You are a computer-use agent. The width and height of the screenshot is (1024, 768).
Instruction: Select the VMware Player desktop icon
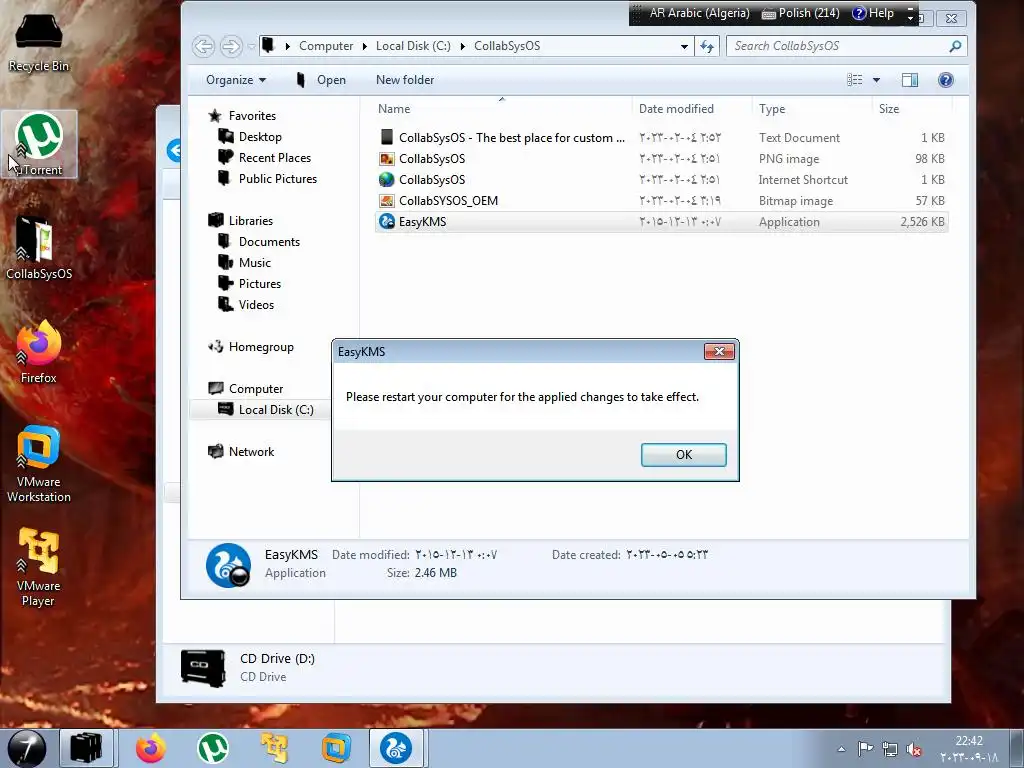pyautogui.click(x=39, y=567)
